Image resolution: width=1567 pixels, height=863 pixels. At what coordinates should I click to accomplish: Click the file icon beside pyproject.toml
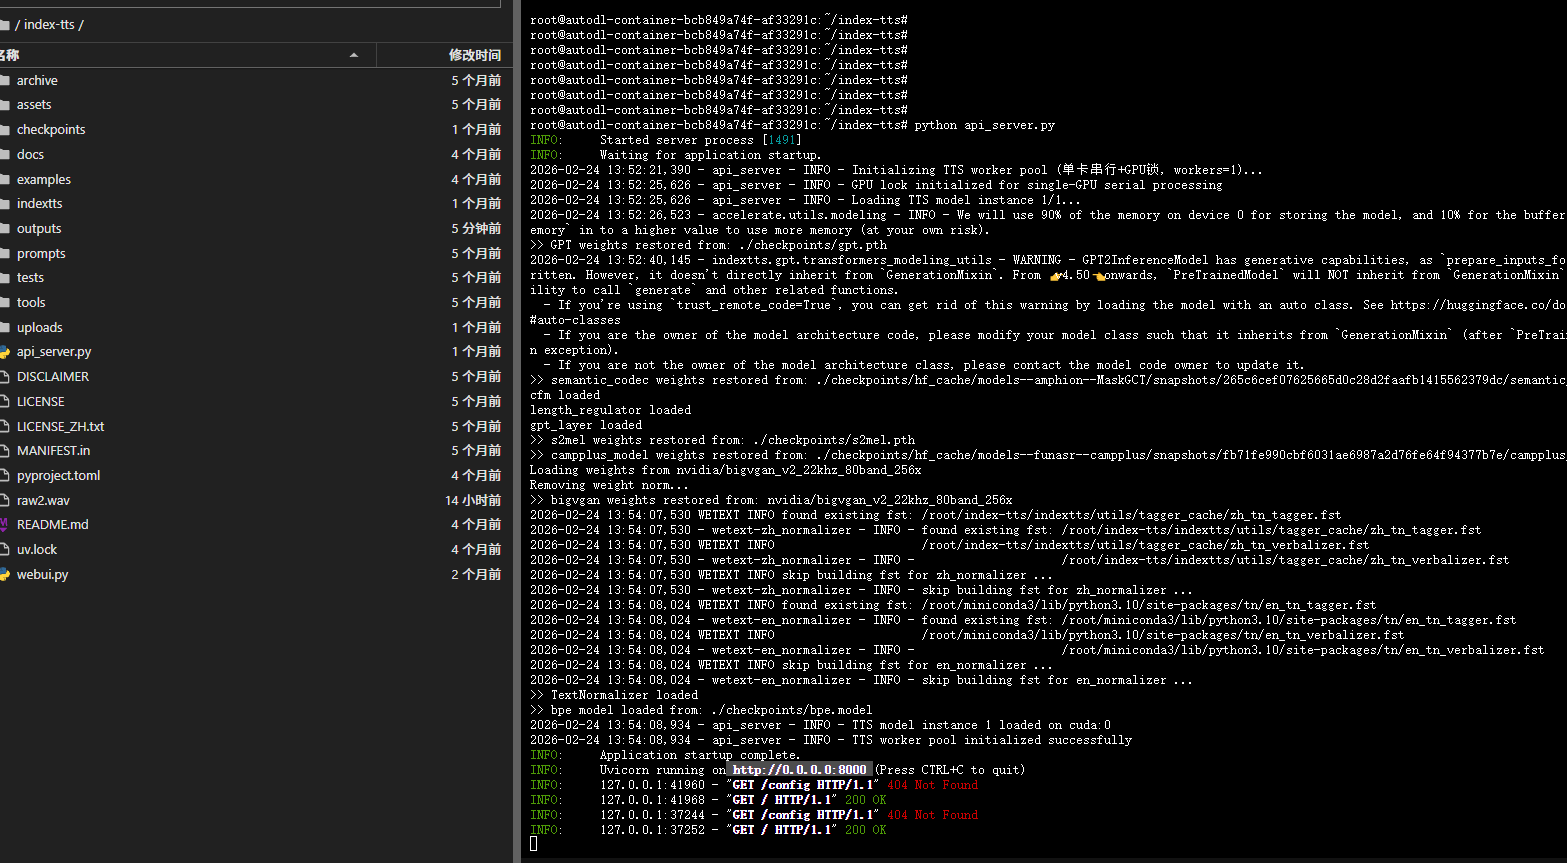click(4, 476)
